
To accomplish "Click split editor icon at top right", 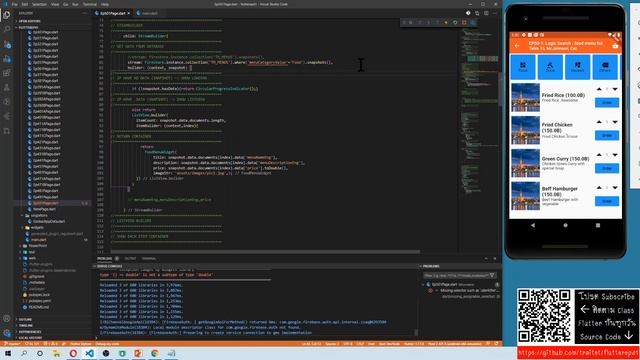I will click(486, 13).
